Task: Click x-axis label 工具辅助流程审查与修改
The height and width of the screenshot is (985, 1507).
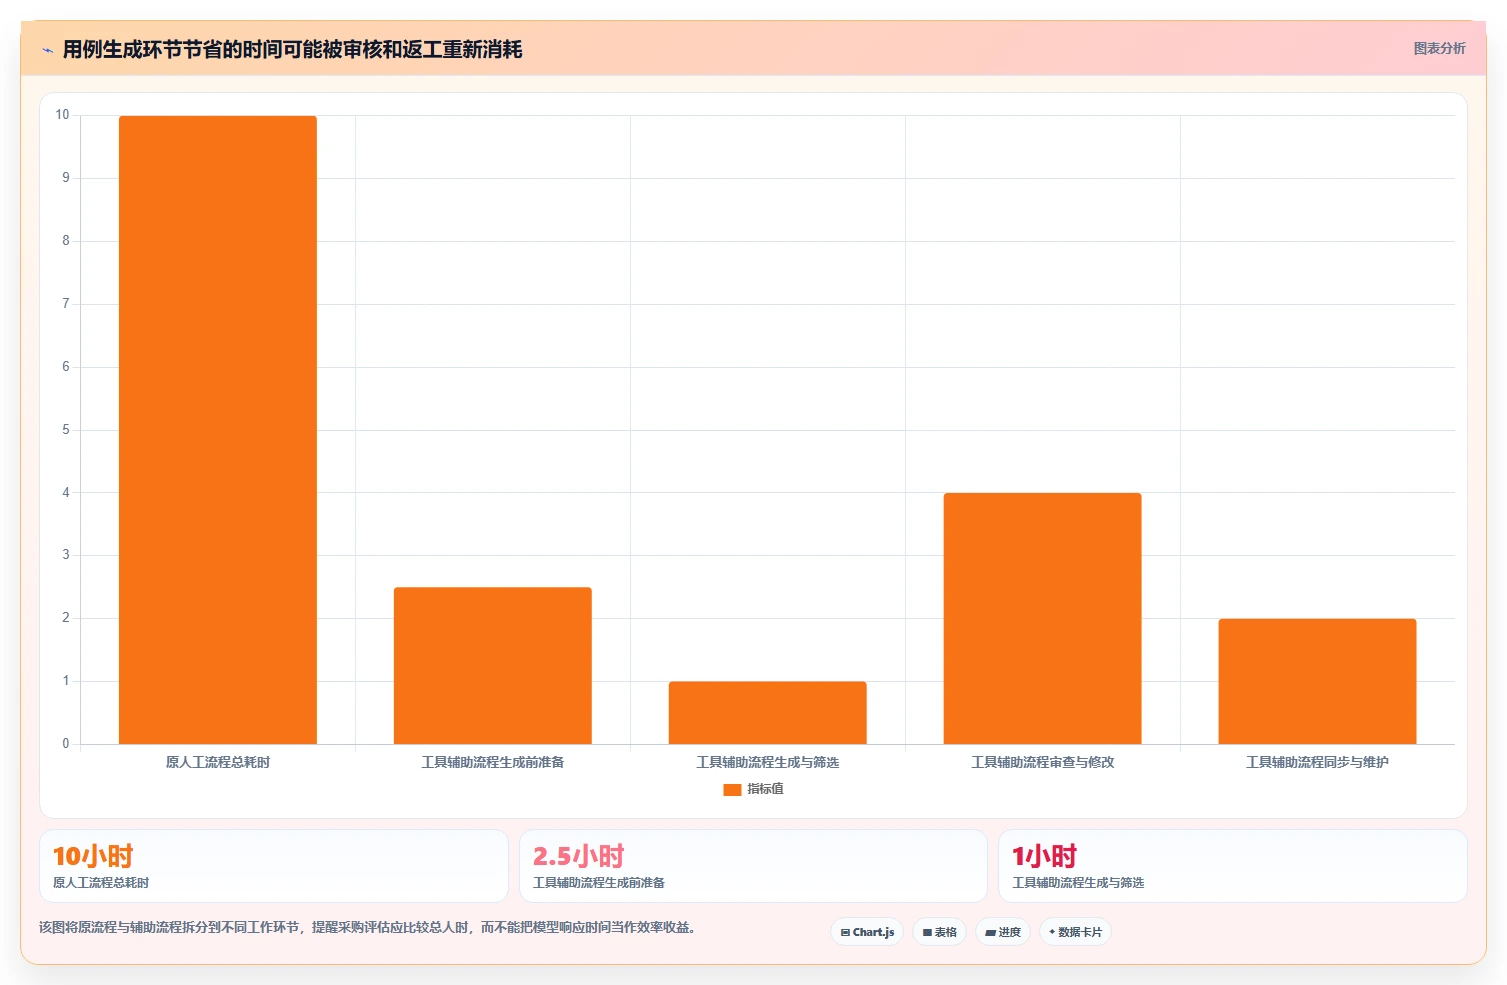Action: (x=1043, y=762)
